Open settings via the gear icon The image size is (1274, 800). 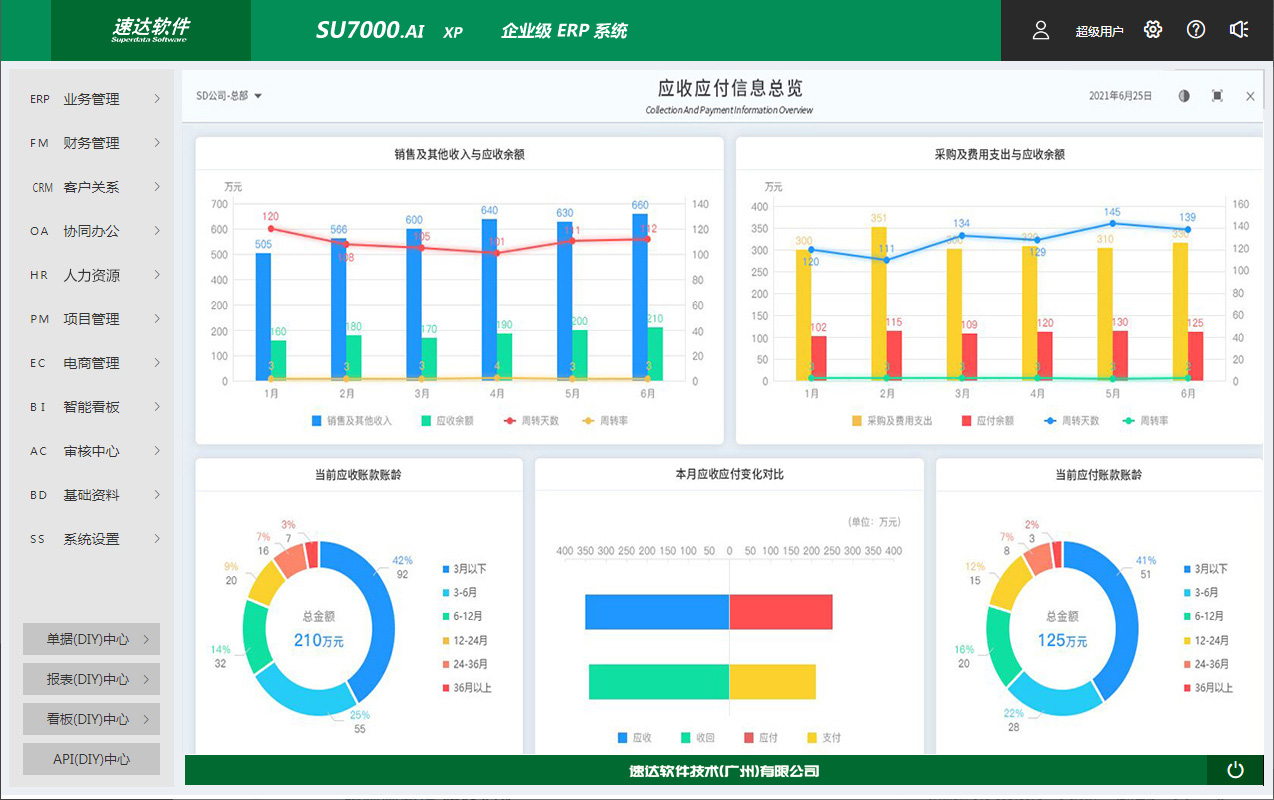click(1153, 30)
